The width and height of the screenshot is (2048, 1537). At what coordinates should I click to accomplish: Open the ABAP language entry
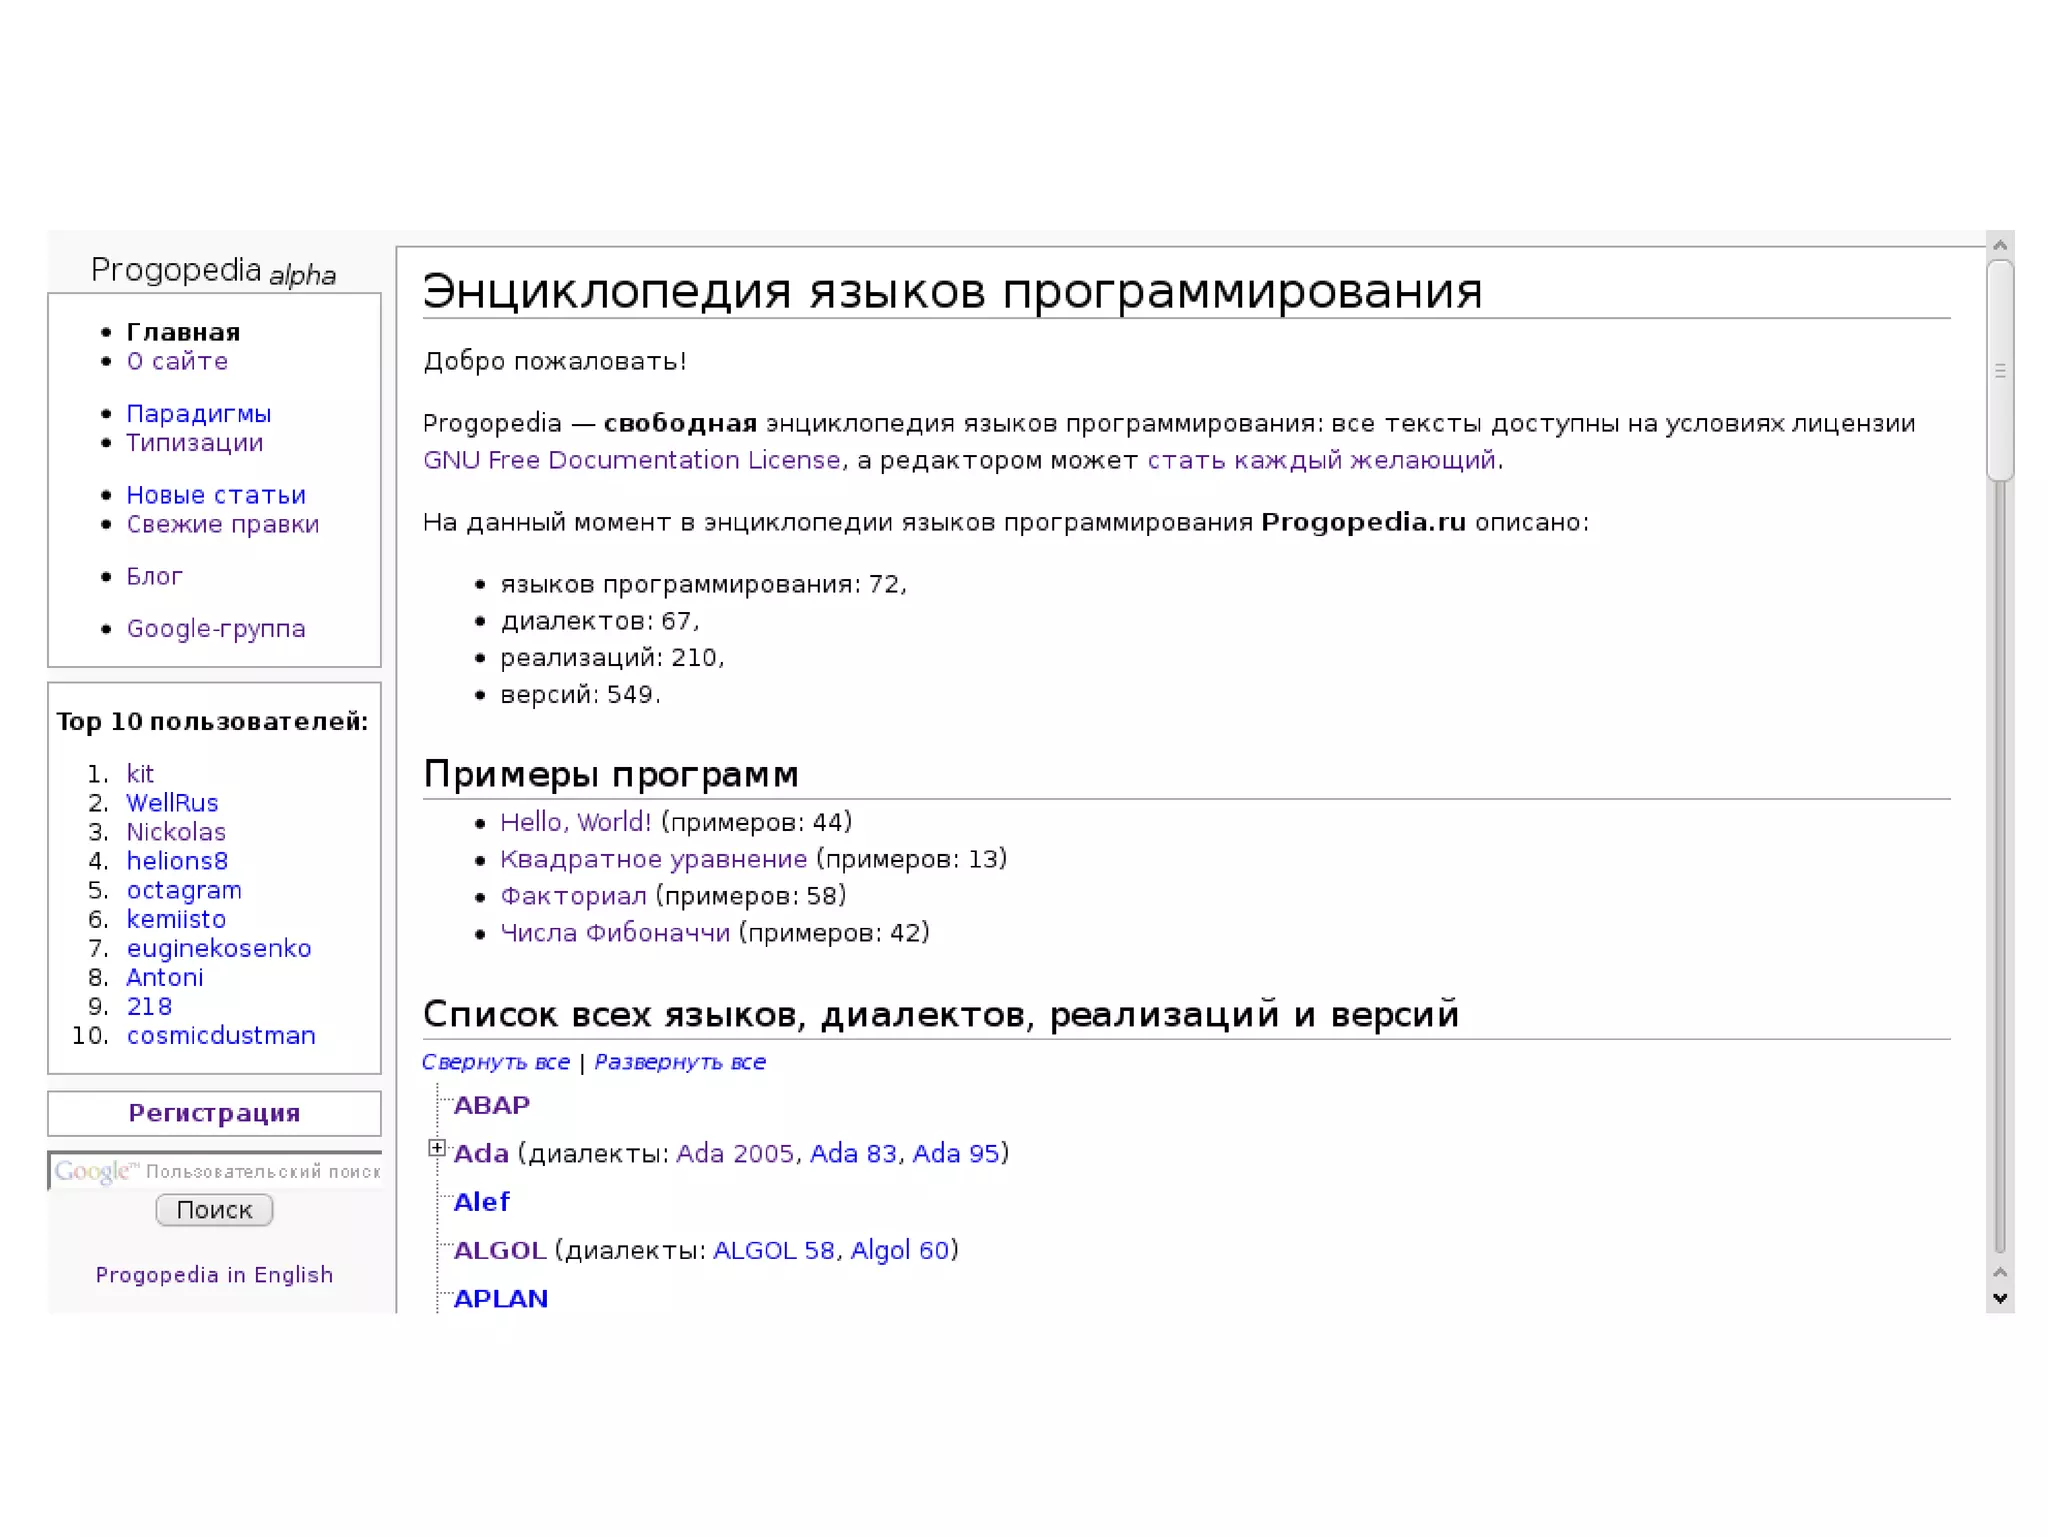point(491,1105)
